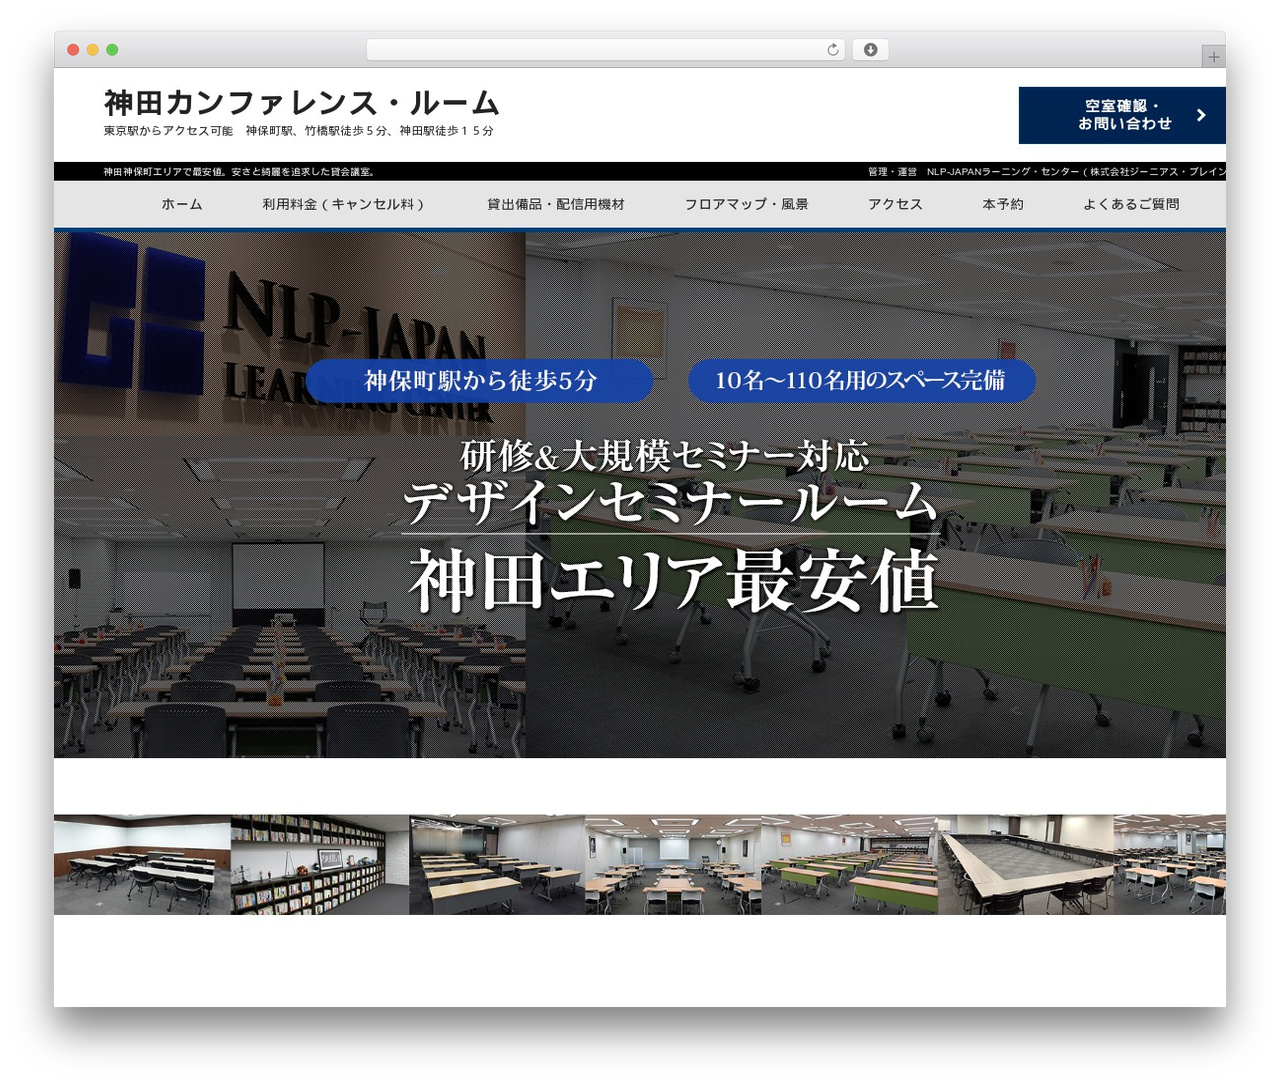Click the 神保町駅から徒歩5分 badge
The height and width of the screenshot is (1084, 1280).
(480, 380)
